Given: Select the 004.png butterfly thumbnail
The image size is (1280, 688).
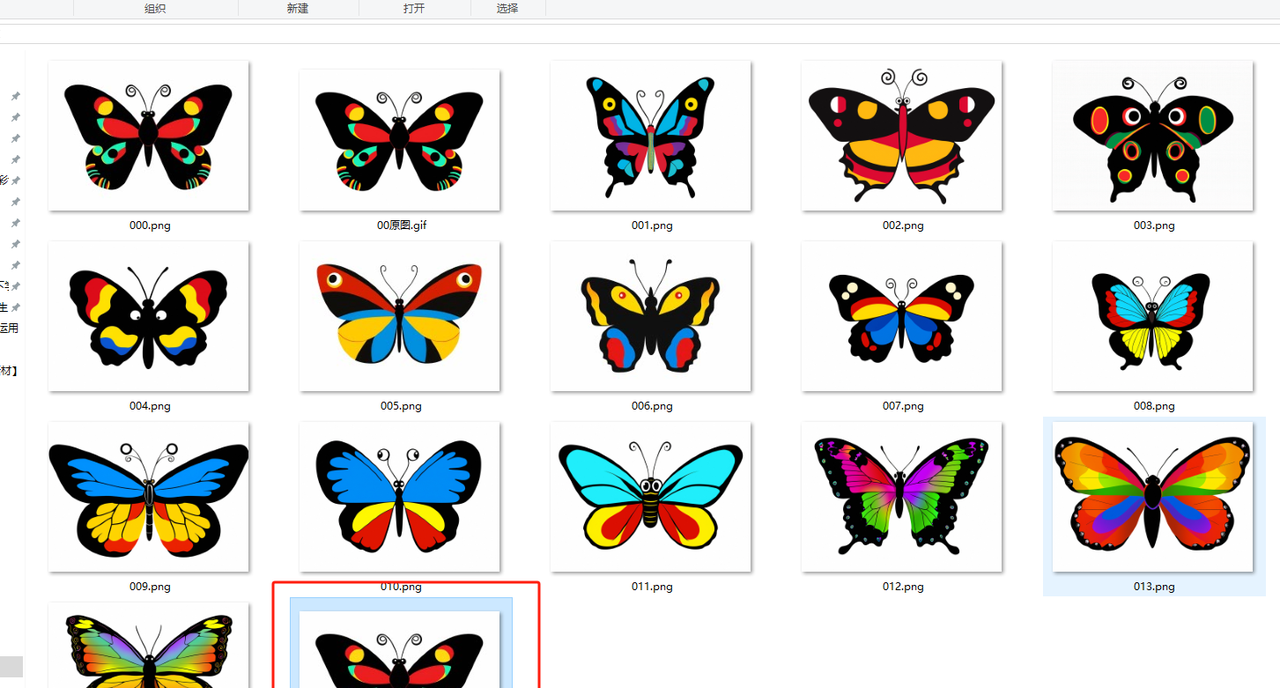Looking at the screenshot, I should pyautogui.click(x=149, y=316).
